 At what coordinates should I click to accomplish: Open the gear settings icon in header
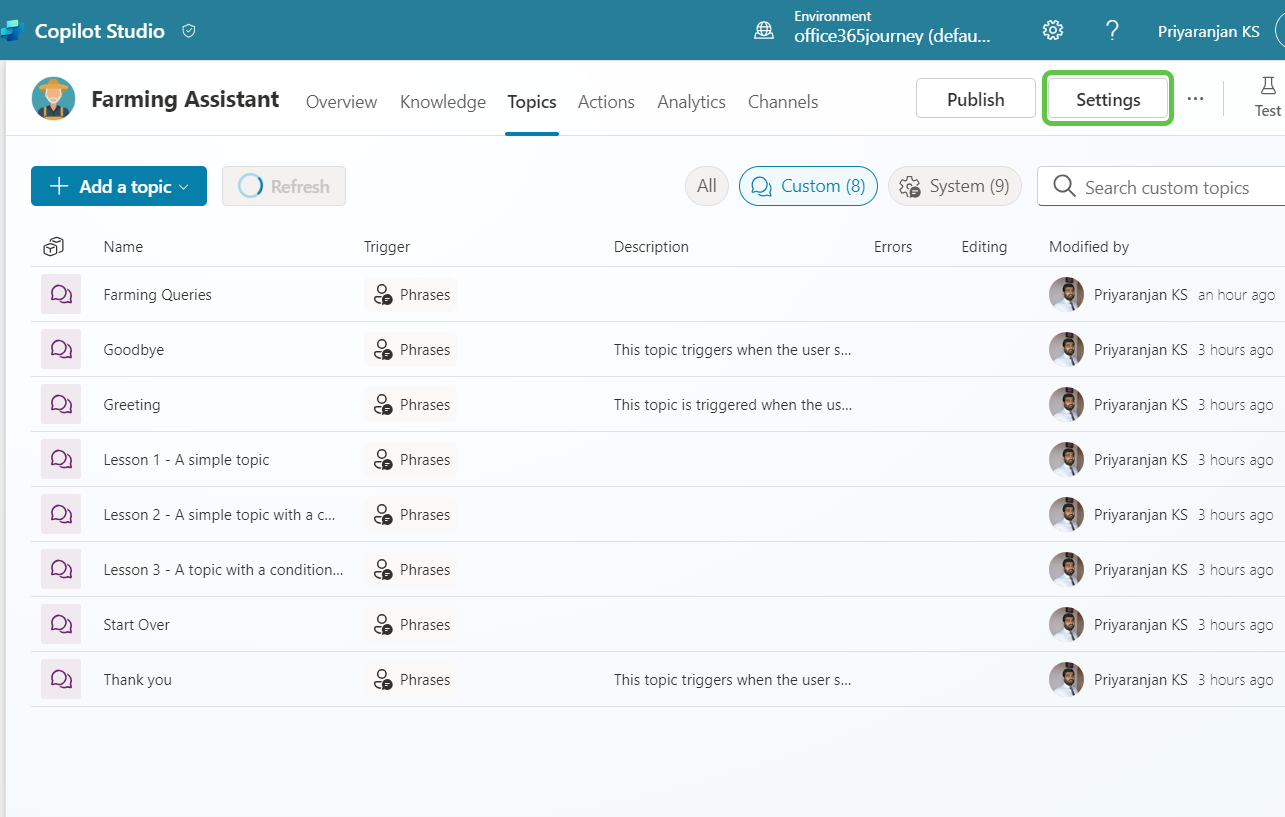1052,30
